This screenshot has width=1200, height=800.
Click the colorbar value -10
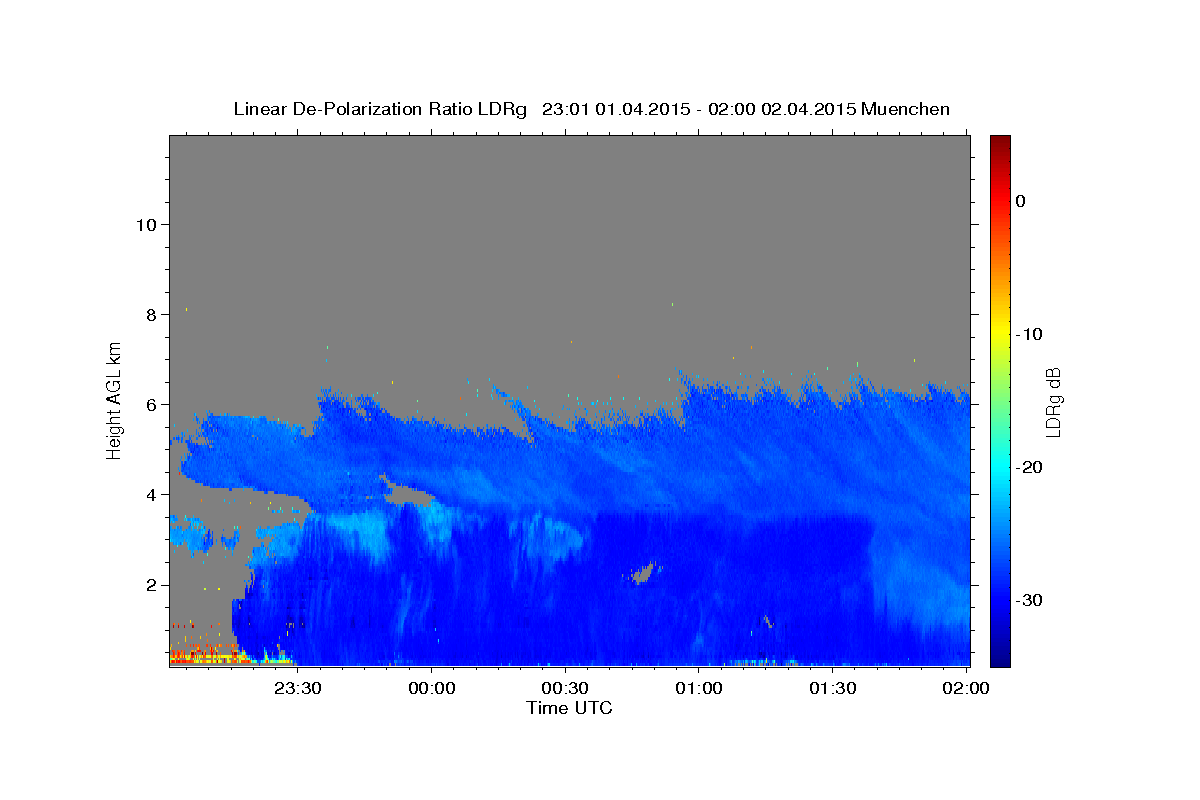[x=1029, y=334]
